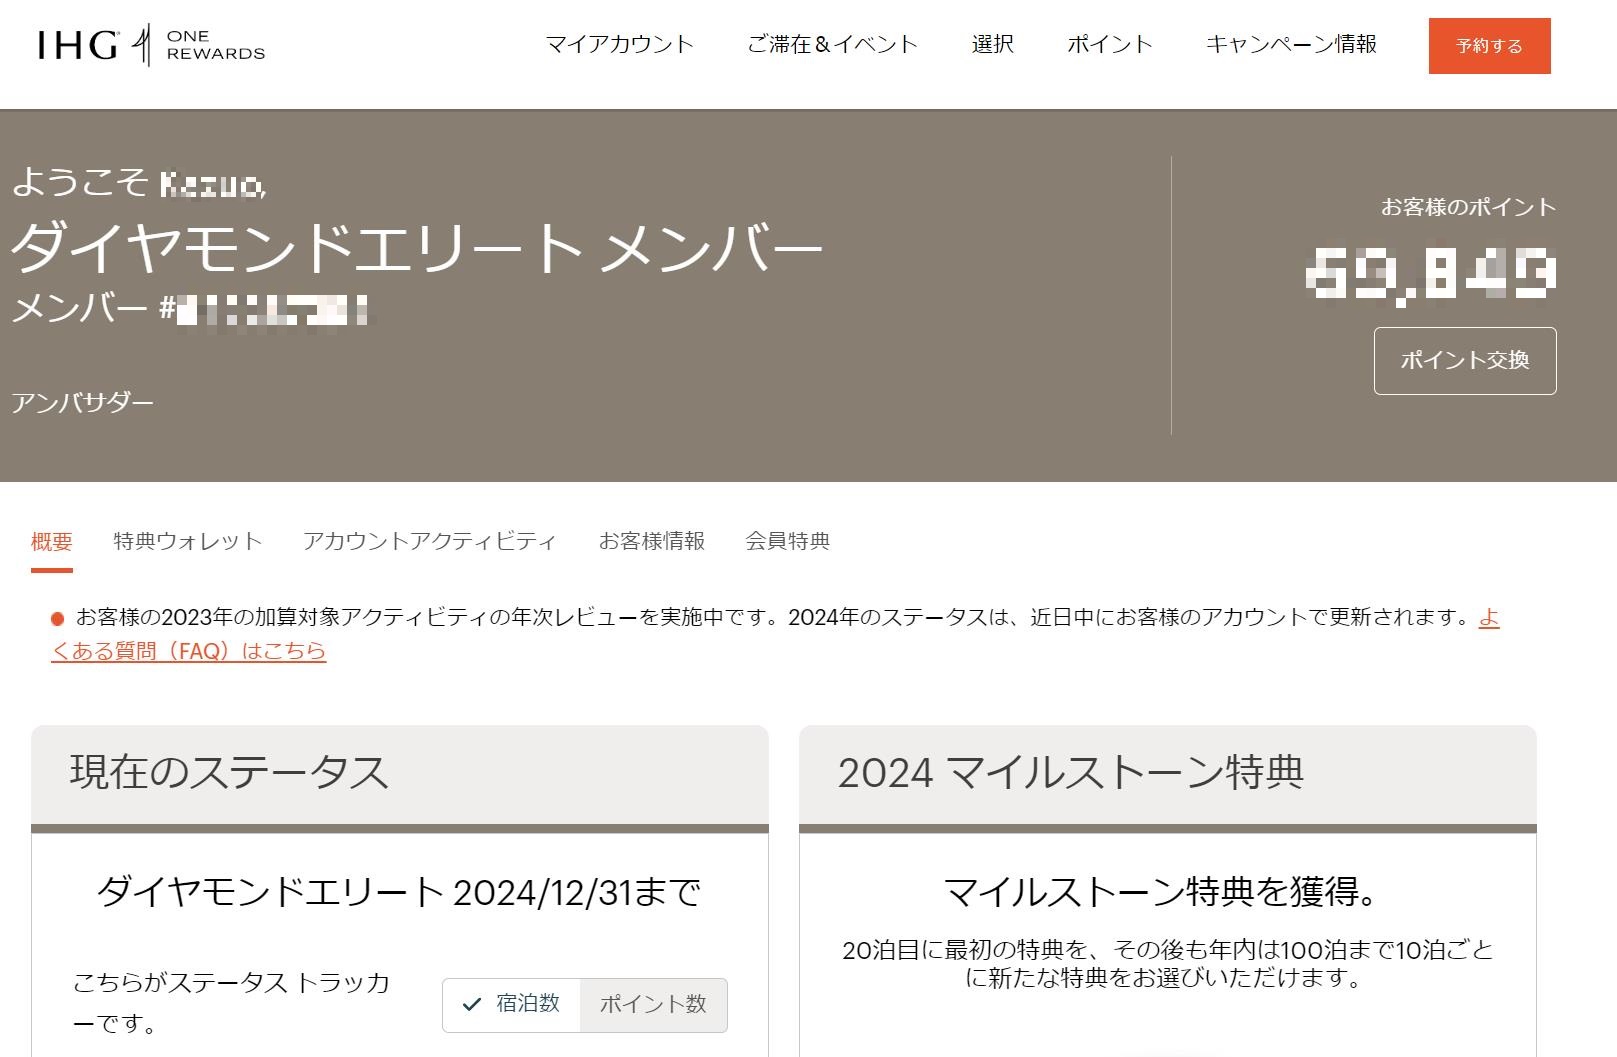This screenshot has height=1057, width=1617.
Task: Click the アンバサダー label
Action: coord(83,403)
